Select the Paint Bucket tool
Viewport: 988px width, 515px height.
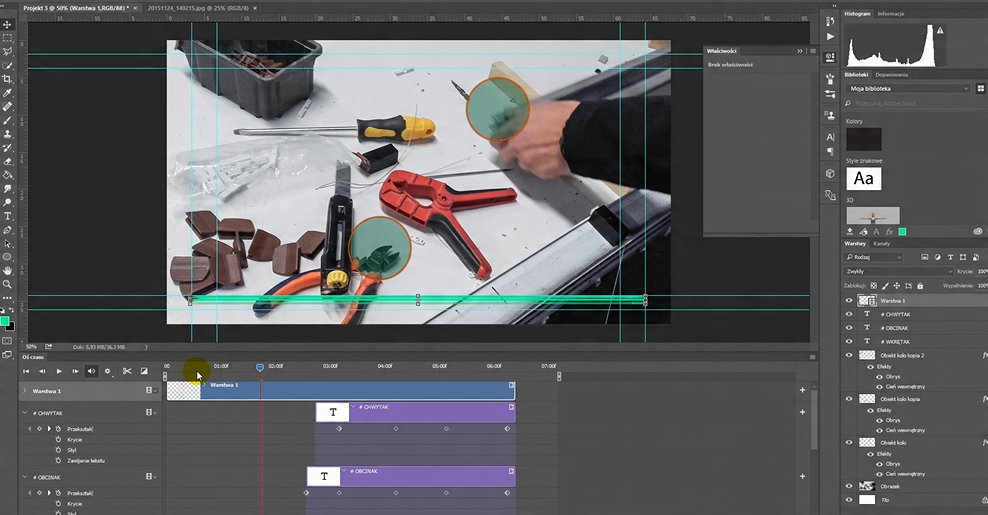(x=8, y=175)
